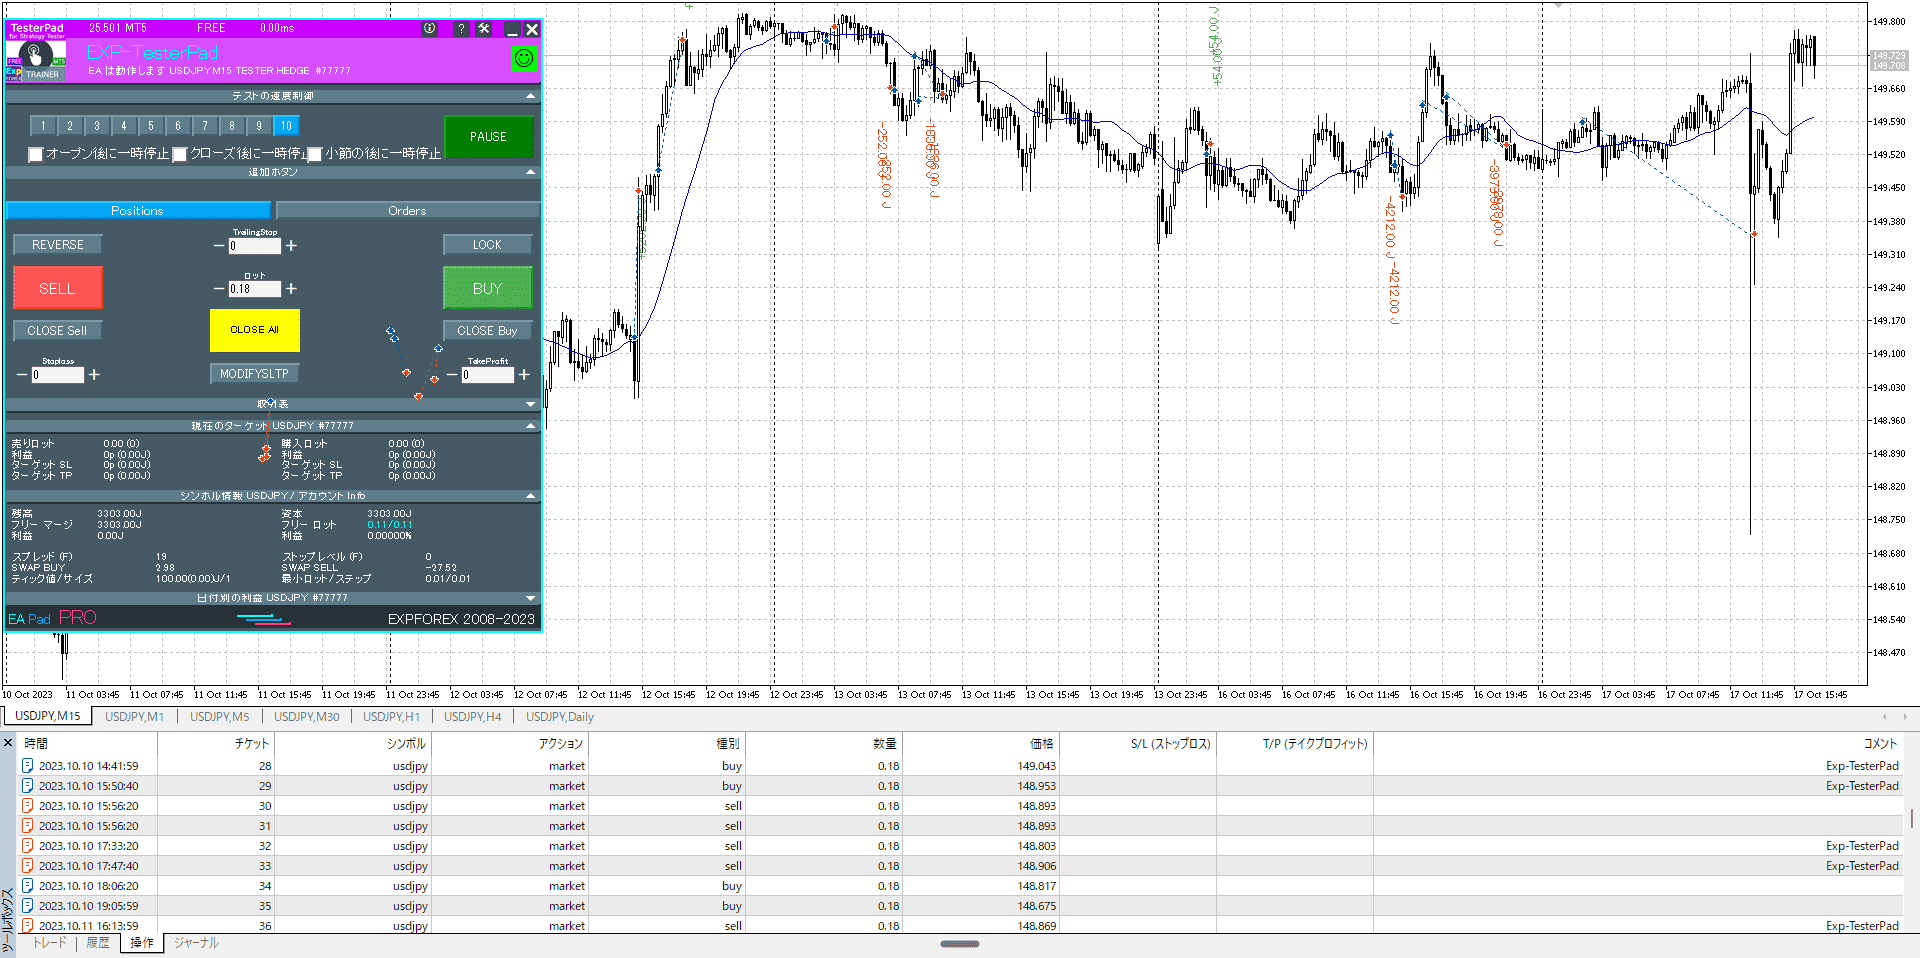This screenshot has height=958, width=1920.
Task: Click the EXP TesterPad trainer logo
Action: 36,59
